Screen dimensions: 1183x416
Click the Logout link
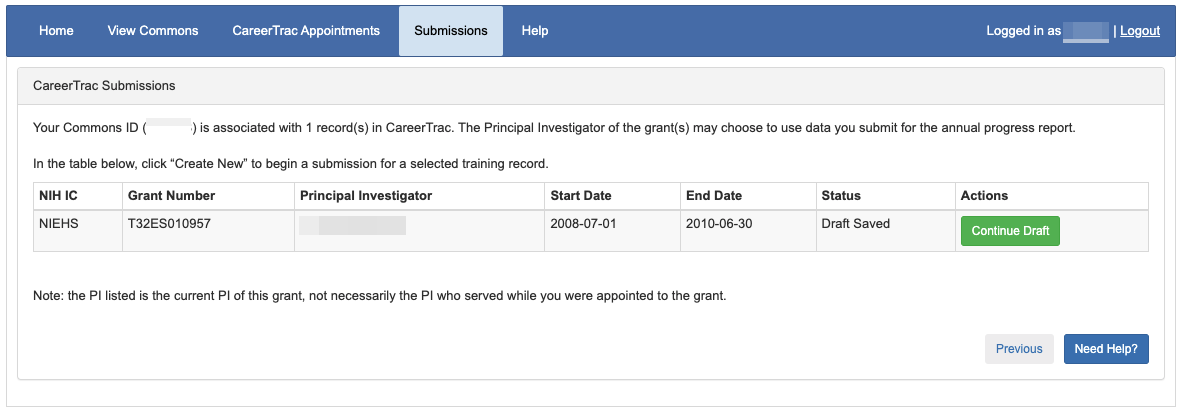[1140, 31]
